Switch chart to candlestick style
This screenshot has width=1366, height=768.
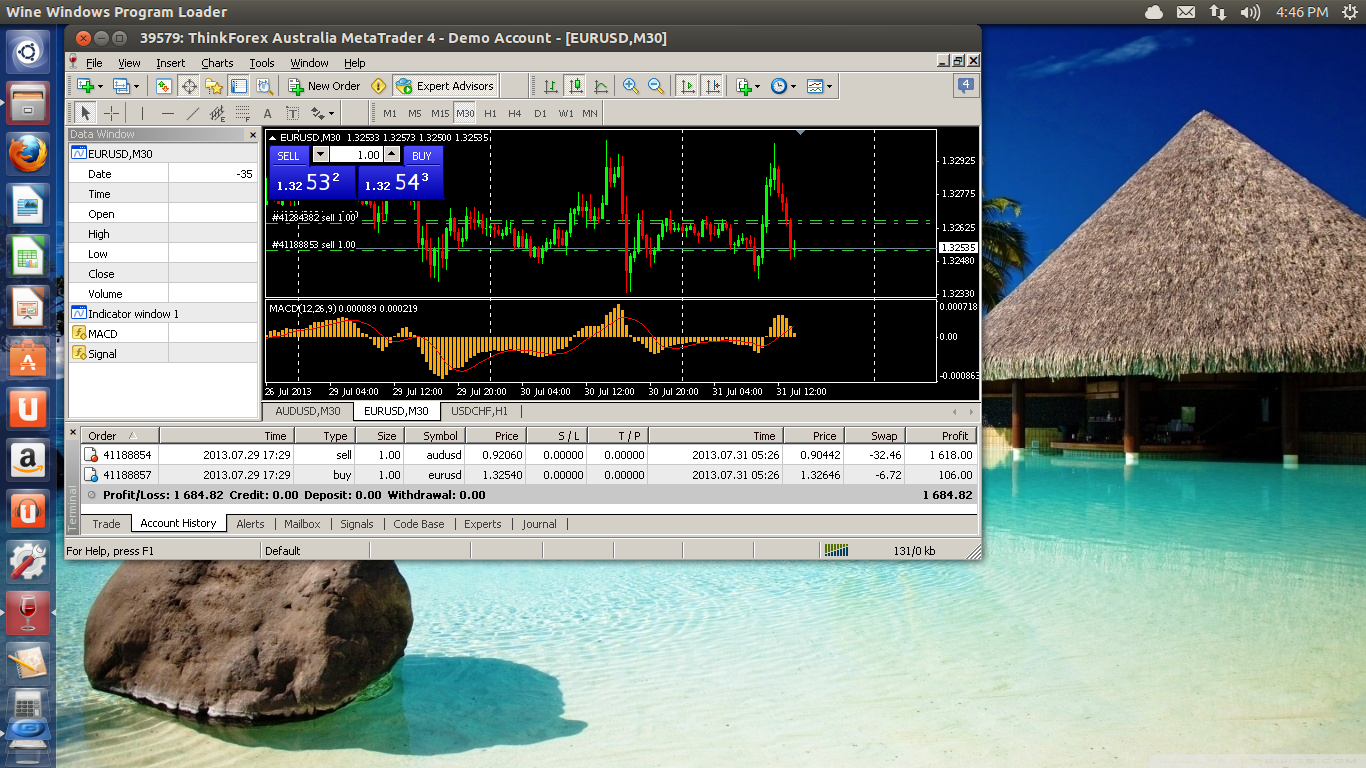[576, 86]
